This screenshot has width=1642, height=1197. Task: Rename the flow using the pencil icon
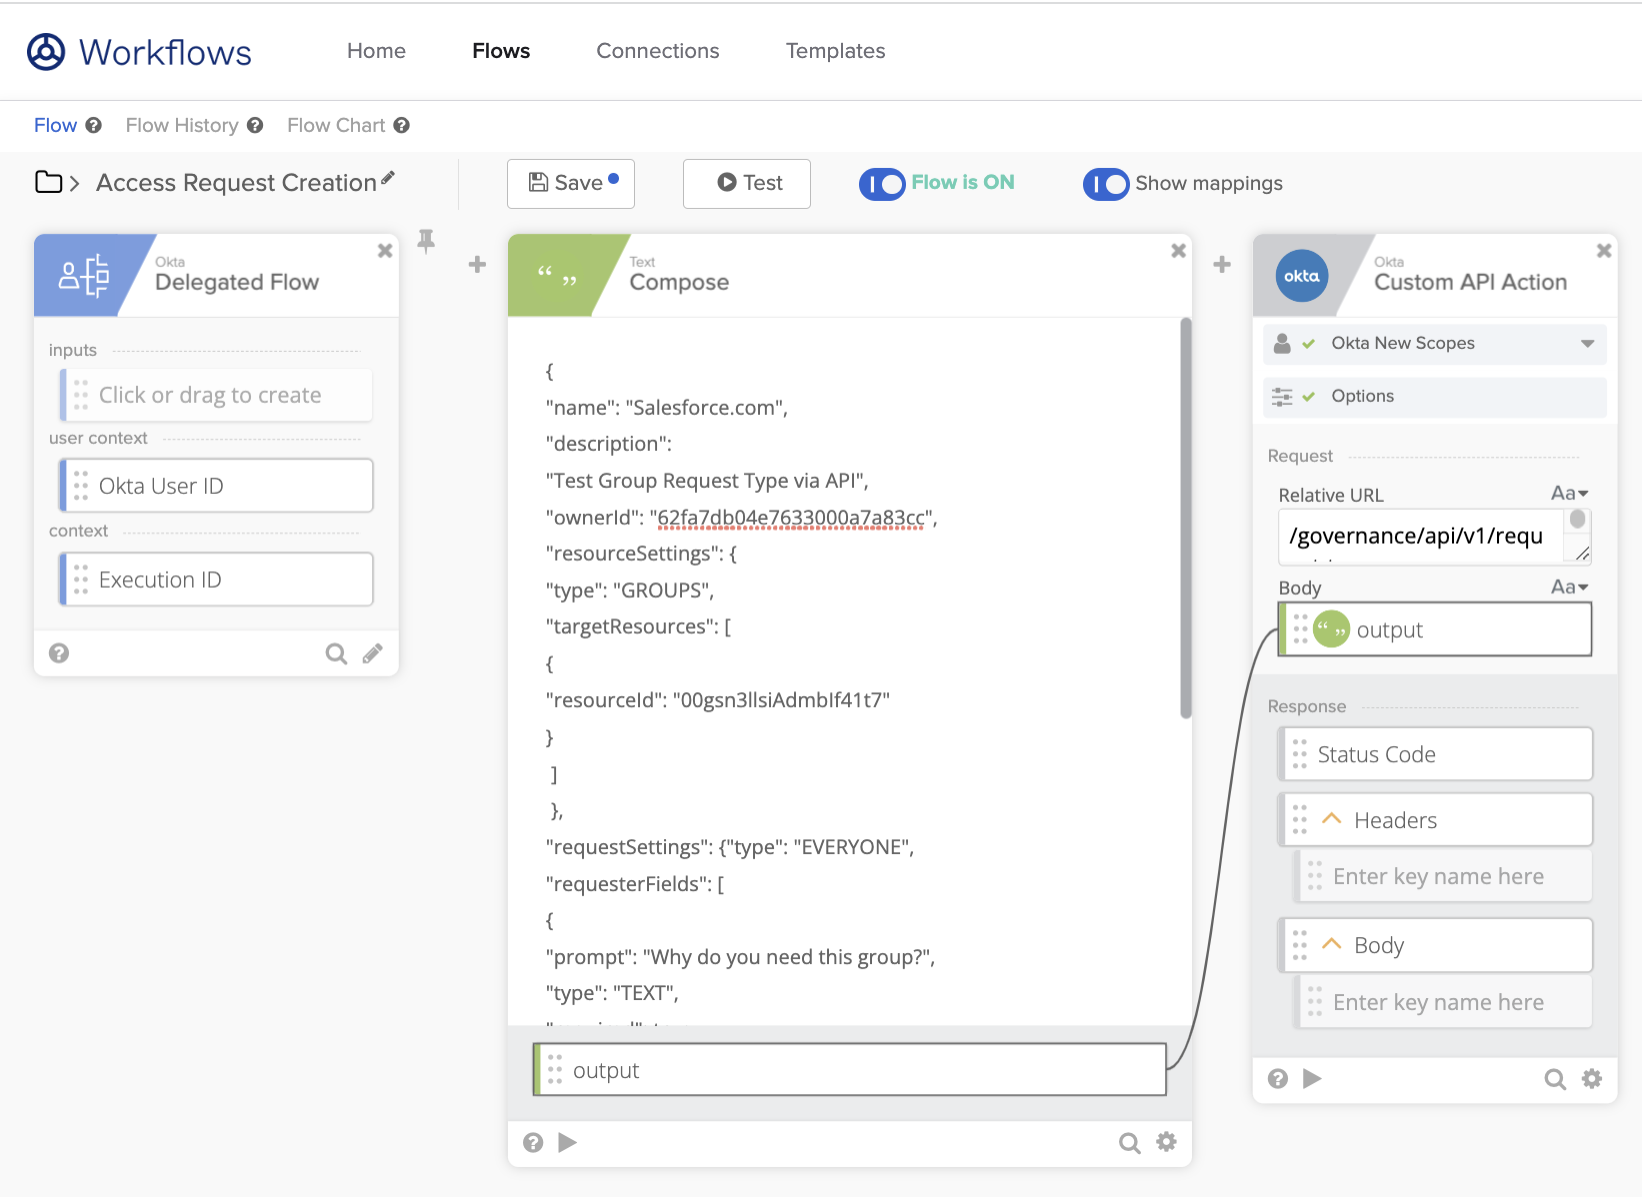point(388,177)
